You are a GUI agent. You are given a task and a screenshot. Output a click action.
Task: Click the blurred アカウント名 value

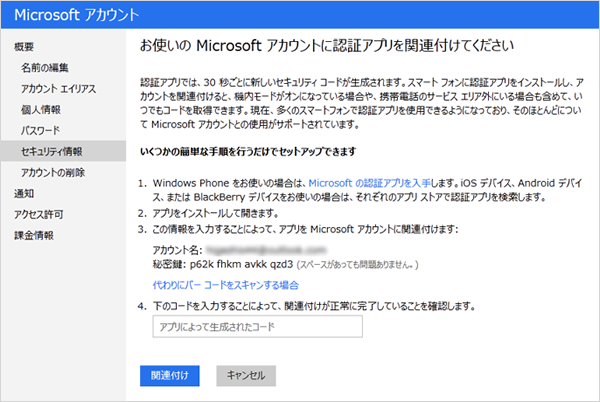pyautogui.click(x=266, y=250)
